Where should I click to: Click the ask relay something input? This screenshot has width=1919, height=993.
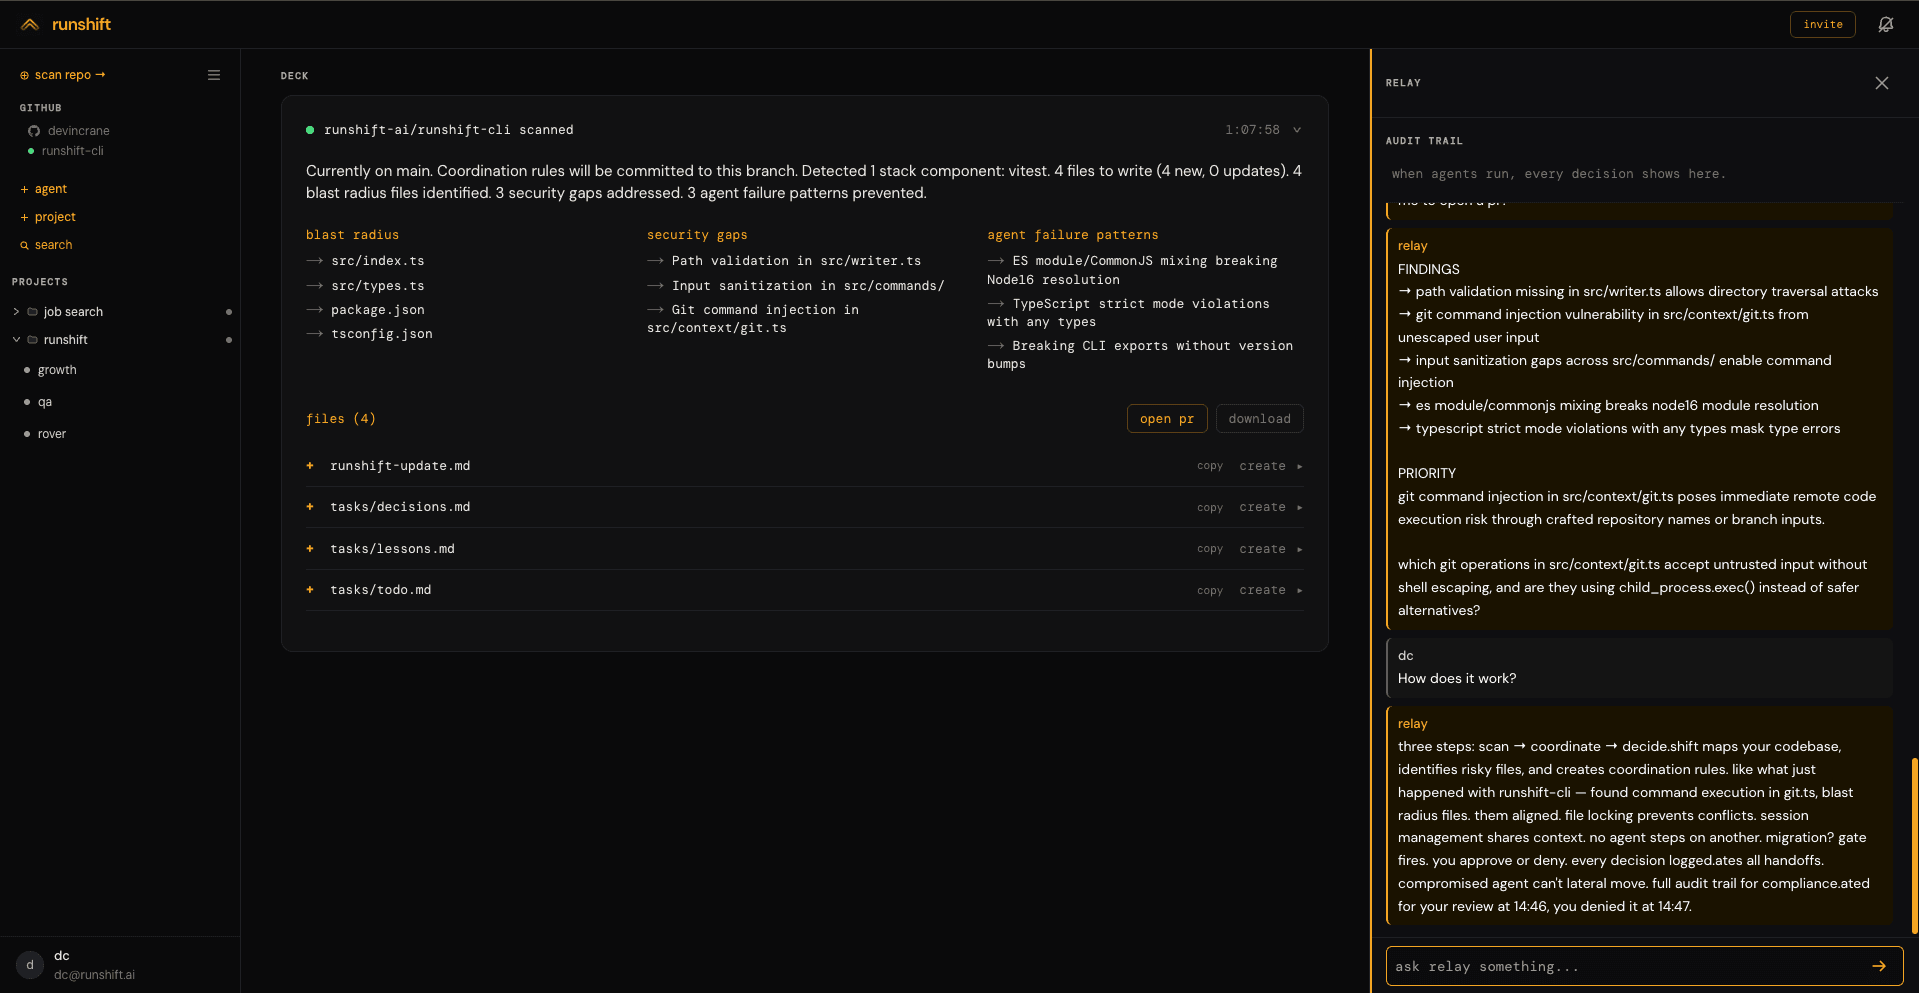[1644, 966]
